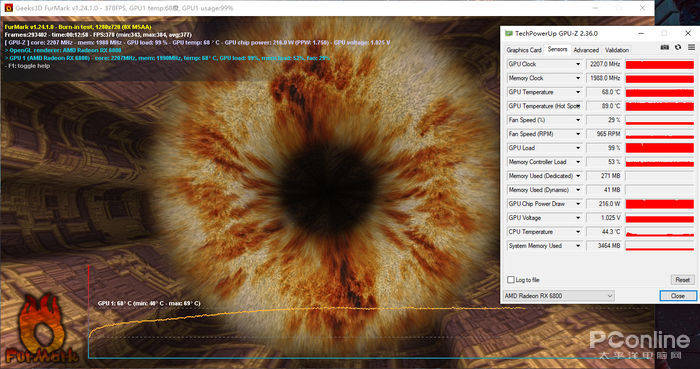
Task: Click the GPU Load red history graph
Action: tap(660, 148)
